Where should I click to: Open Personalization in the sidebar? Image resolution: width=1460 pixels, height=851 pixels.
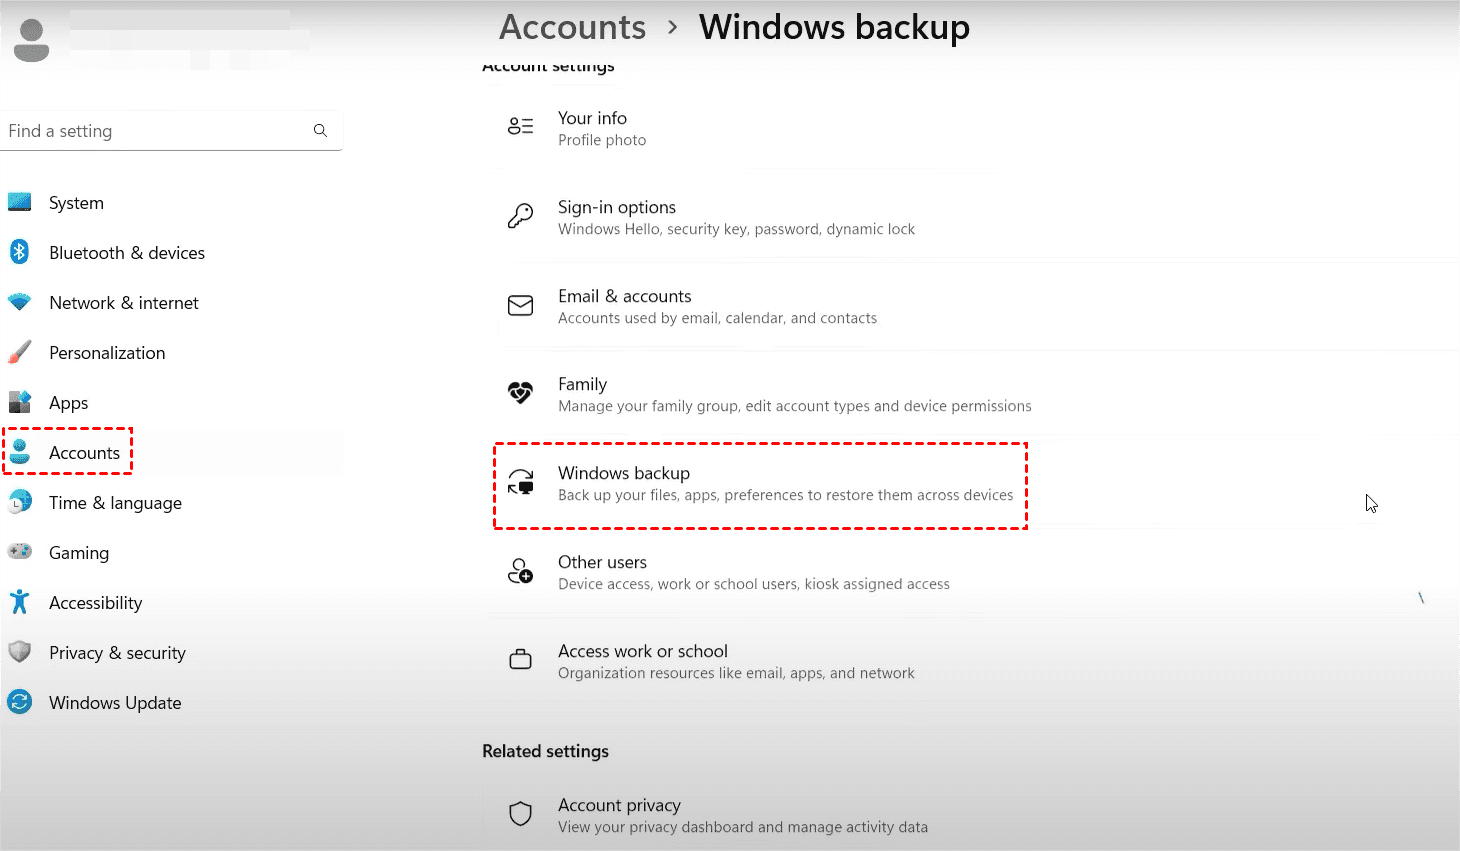(x=107, y=353)
